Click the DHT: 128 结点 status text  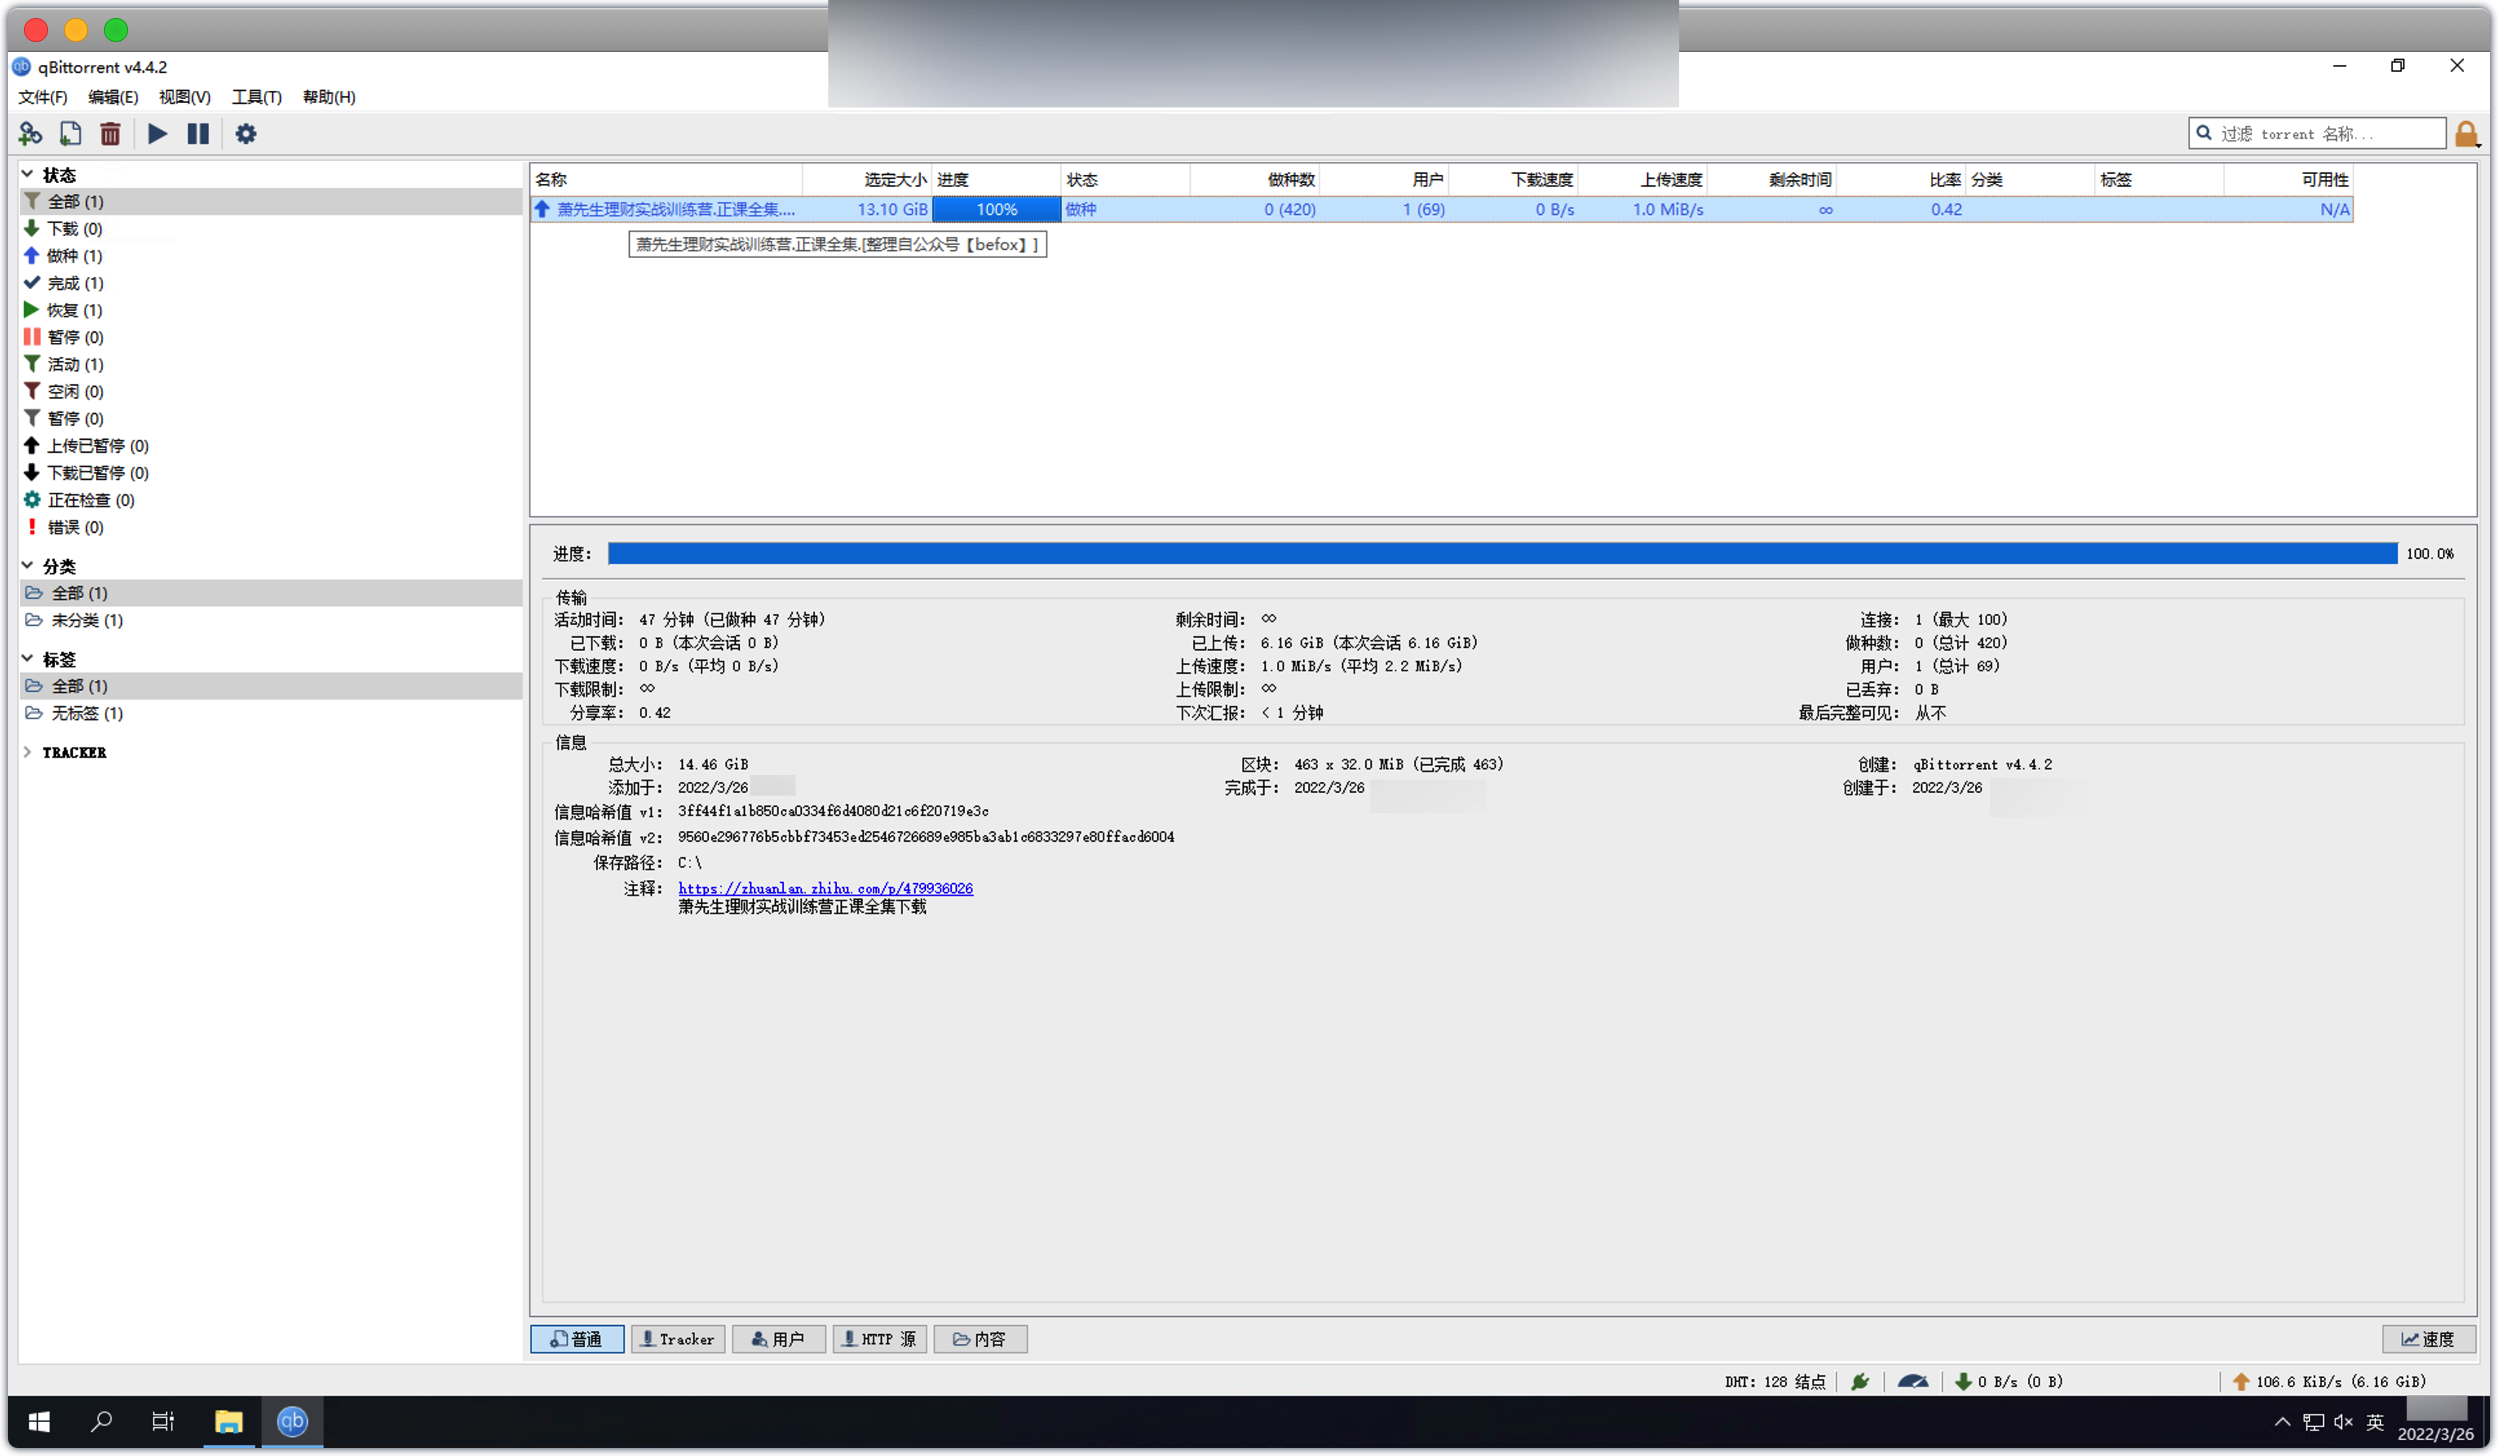tap(1774, 1381)
